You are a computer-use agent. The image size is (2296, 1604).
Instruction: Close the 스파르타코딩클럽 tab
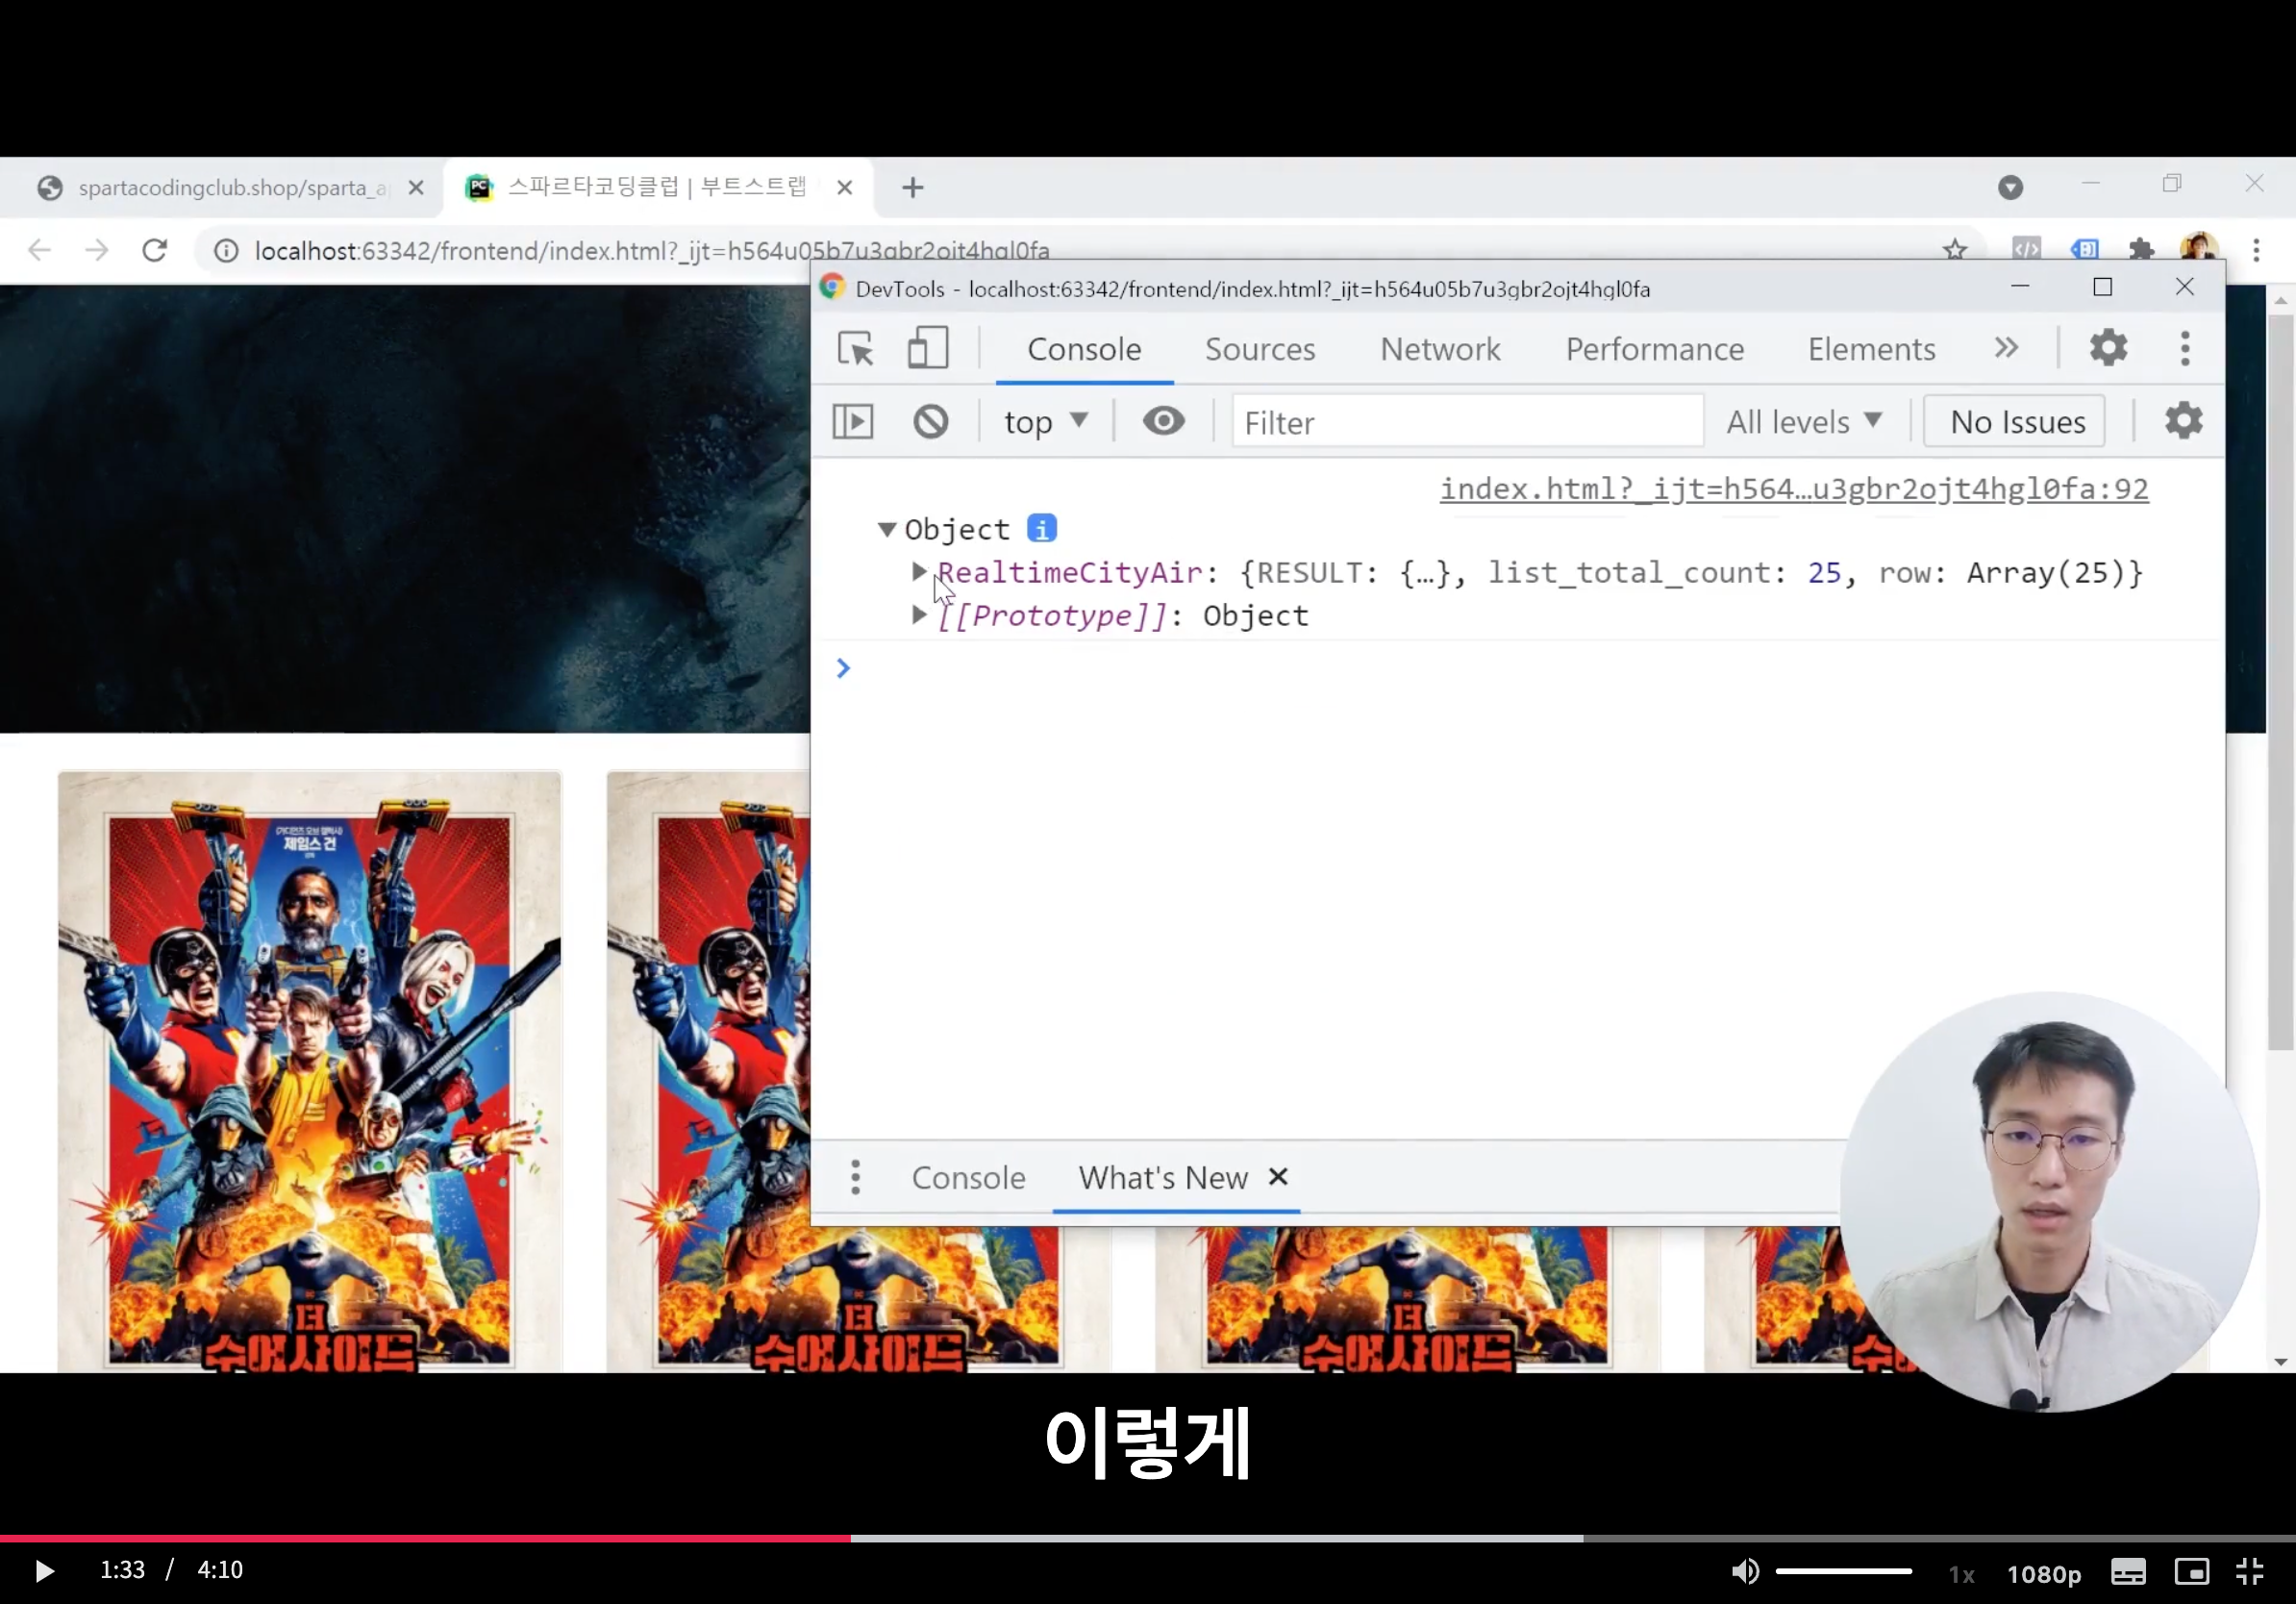[844, 188]
